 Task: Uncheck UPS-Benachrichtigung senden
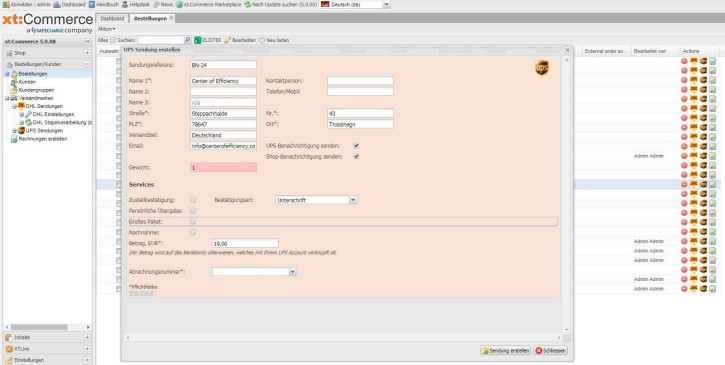coord(356,146)
